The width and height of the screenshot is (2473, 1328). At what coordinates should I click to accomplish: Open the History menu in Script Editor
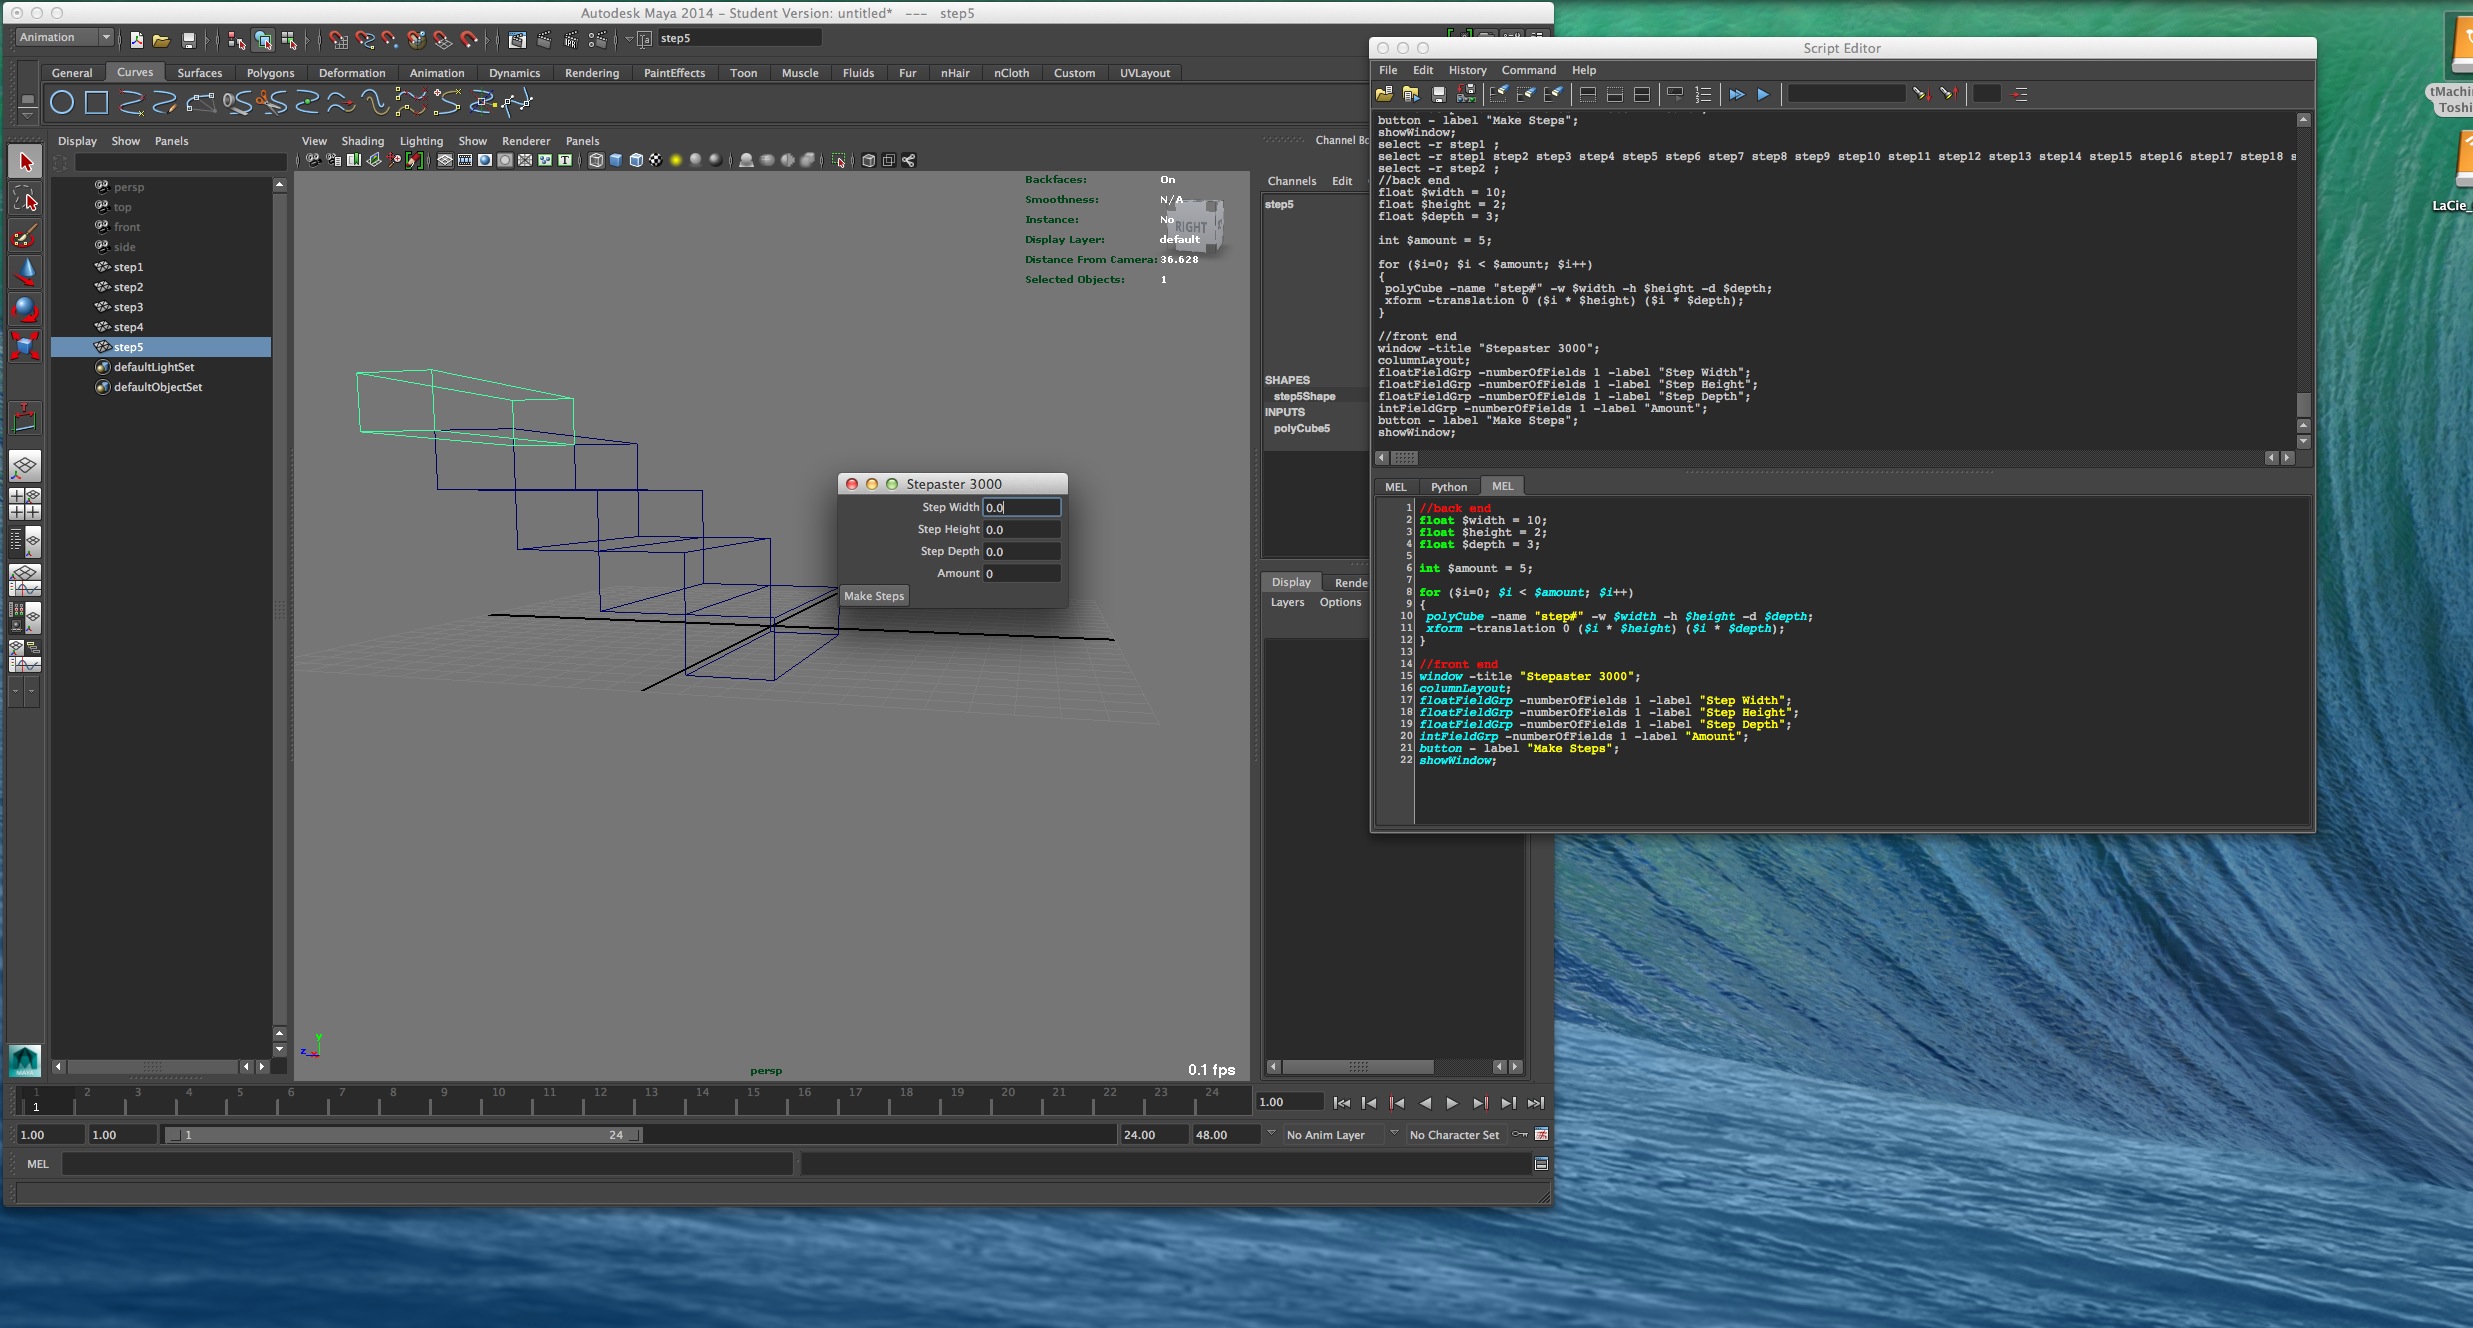(x=1467, y=70)
